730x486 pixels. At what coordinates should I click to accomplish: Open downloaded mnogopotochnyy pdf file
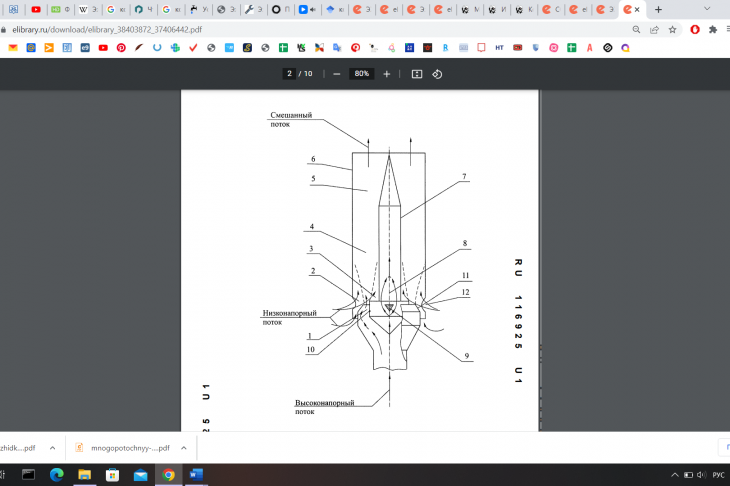click(124, 448)
